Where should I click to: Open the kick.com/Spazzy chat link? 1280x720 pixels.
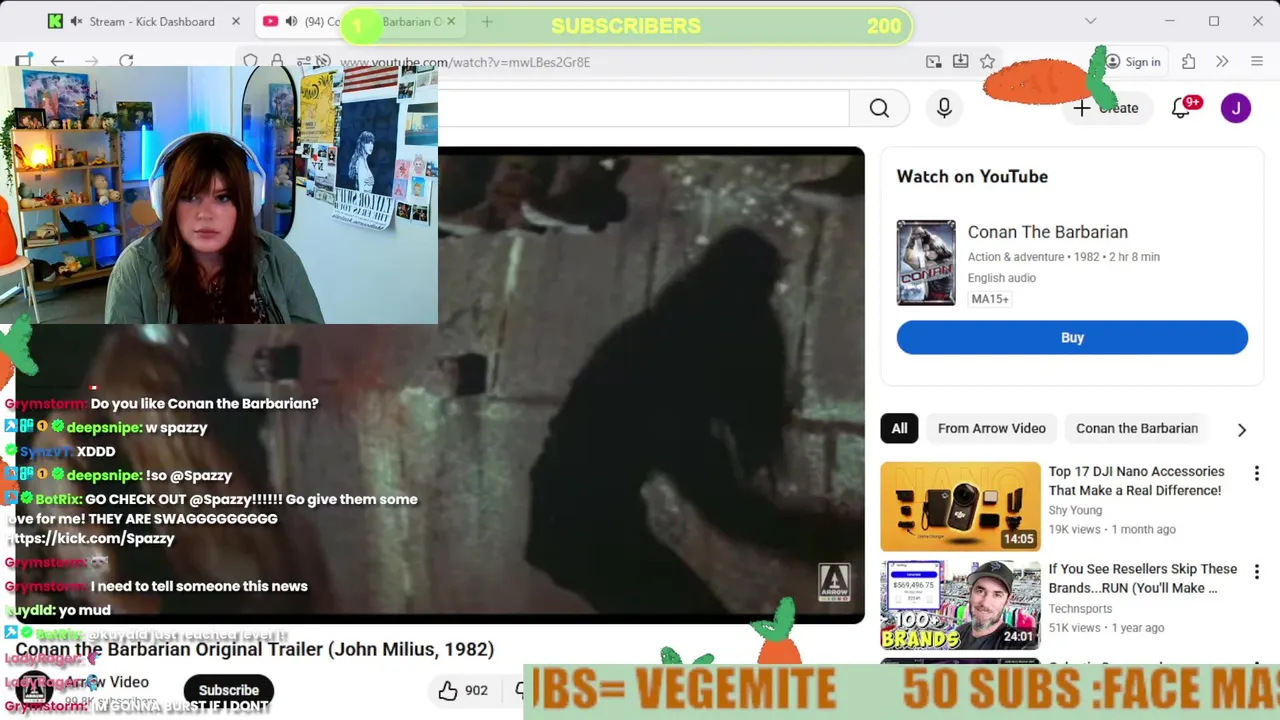[x=90, y=538]
